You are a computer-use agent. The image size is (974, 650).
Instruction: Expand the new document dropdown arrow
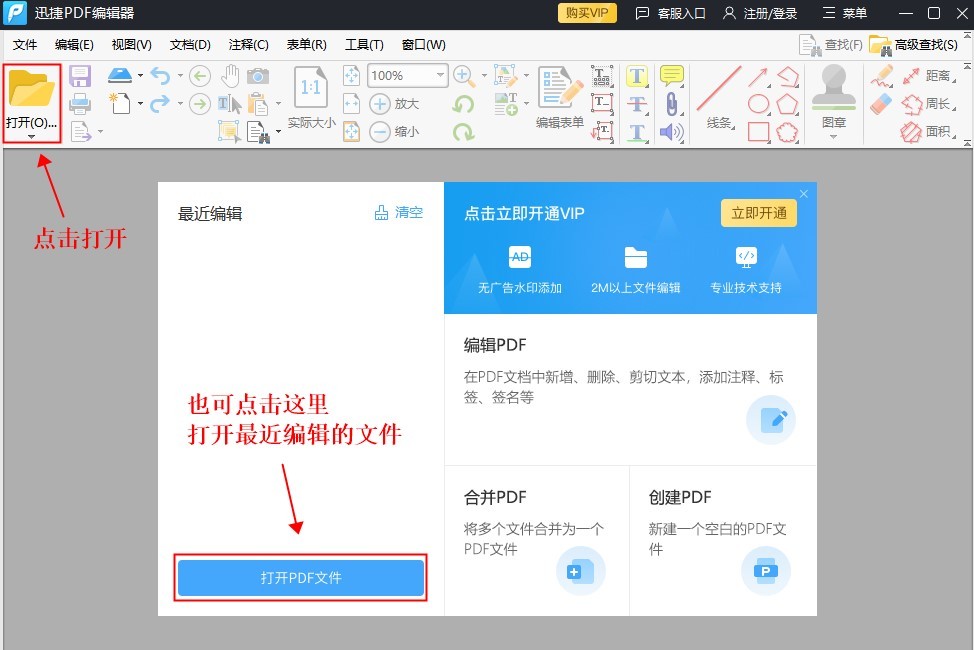click(140, 103)
